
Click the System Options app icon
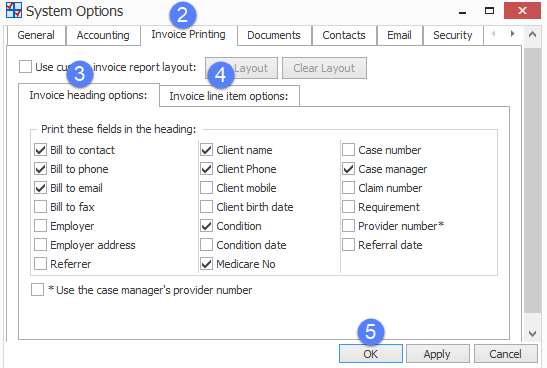pos(14,10)
